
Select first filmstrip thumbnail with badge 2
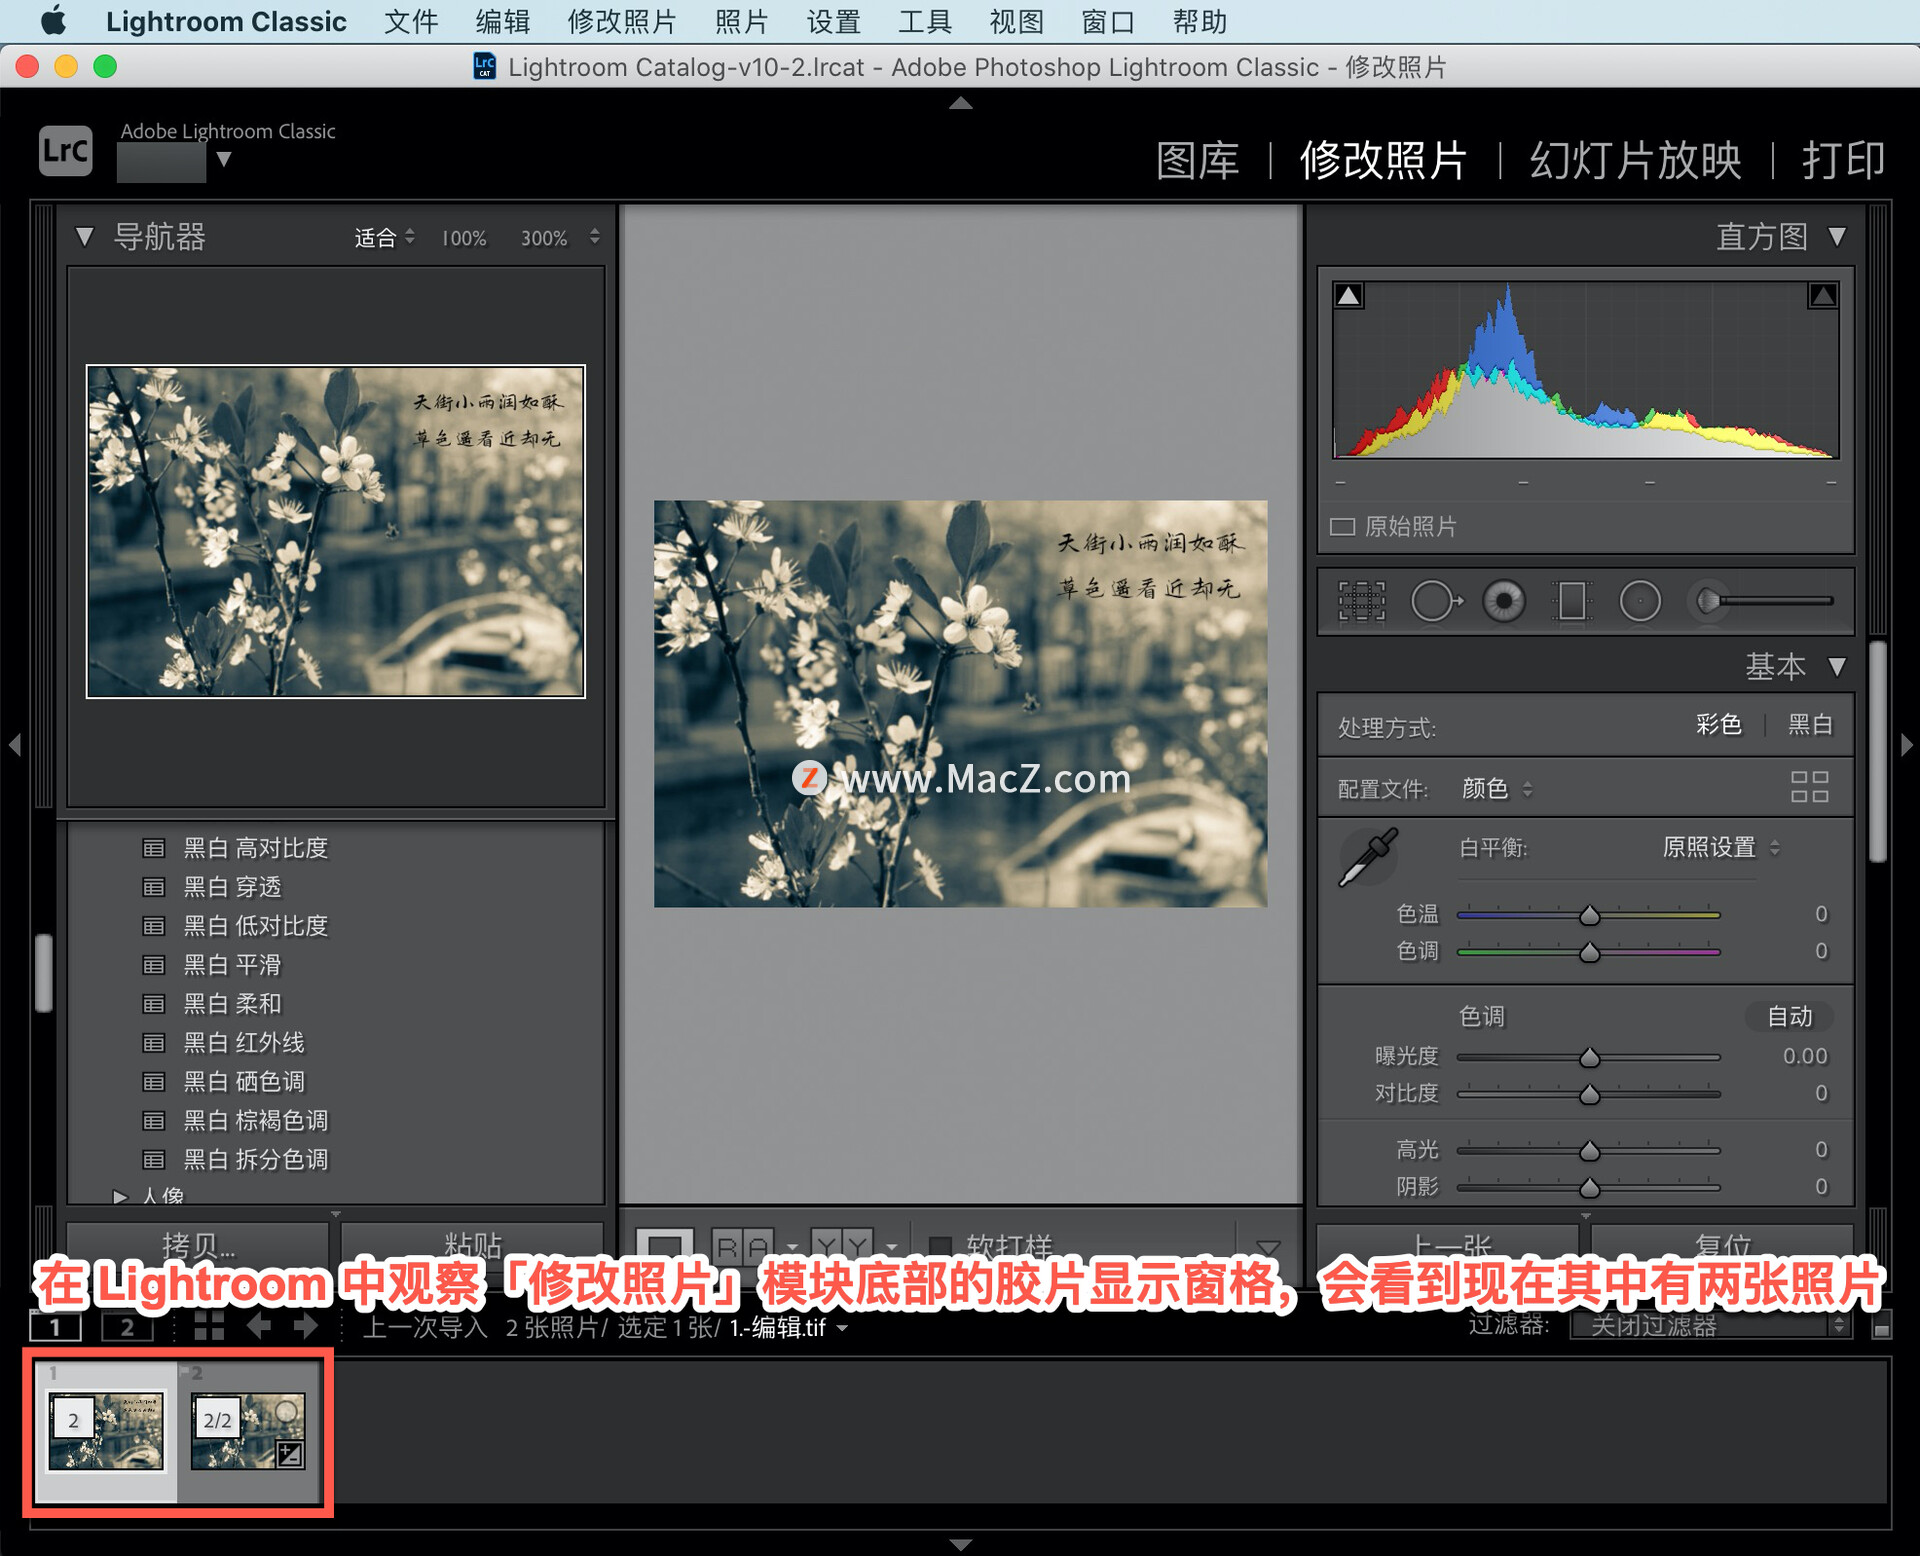[x=106, y=1431]
